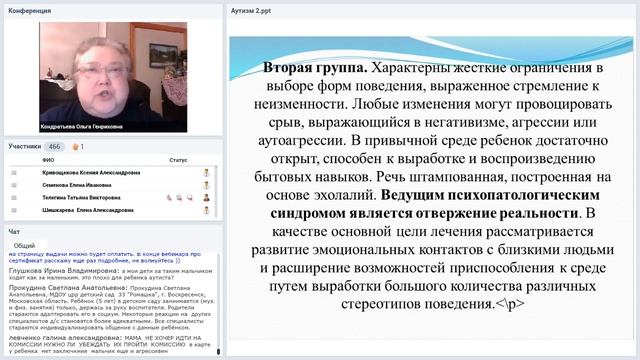This screenshot has height=360, width=640.
Task: Click status avatar icon for Кривощекова Ксения Александровна
Action: pyautogui.click(x=207, y=173)
